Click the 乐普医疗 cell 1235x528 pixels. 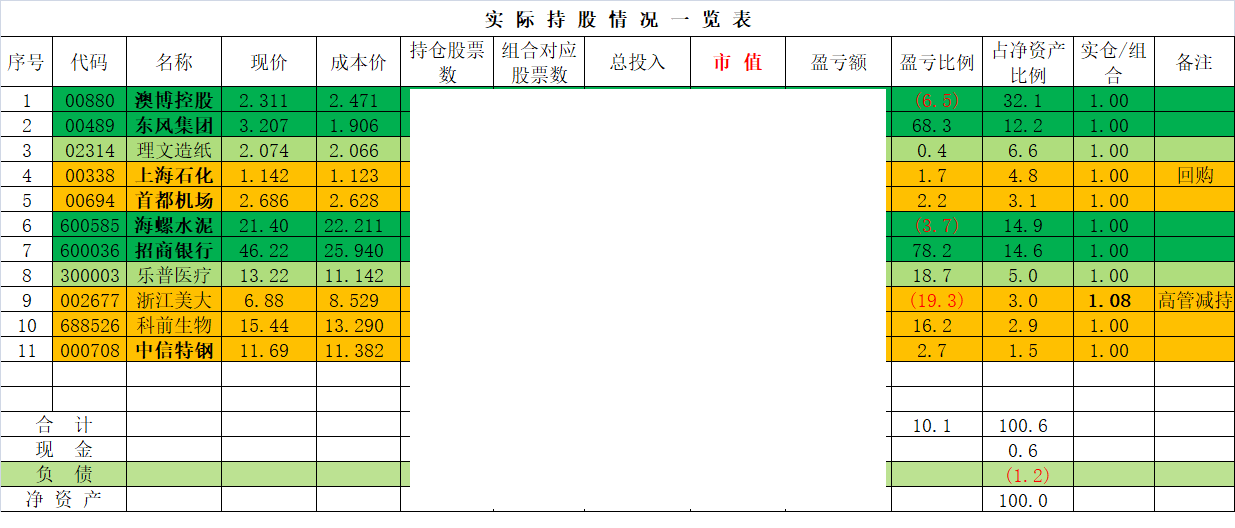pyautogui.click(x=174, y=276)
